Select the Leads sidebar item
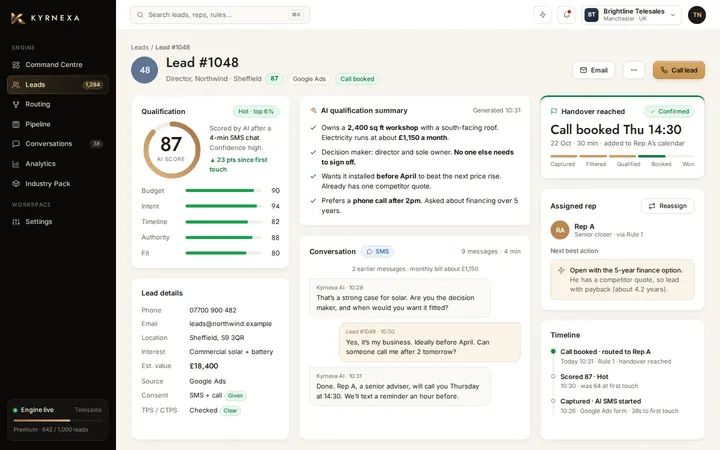Image resolution: width=720 pixels, height=450 pixels. pyautogui.click(x=58, y=84)
